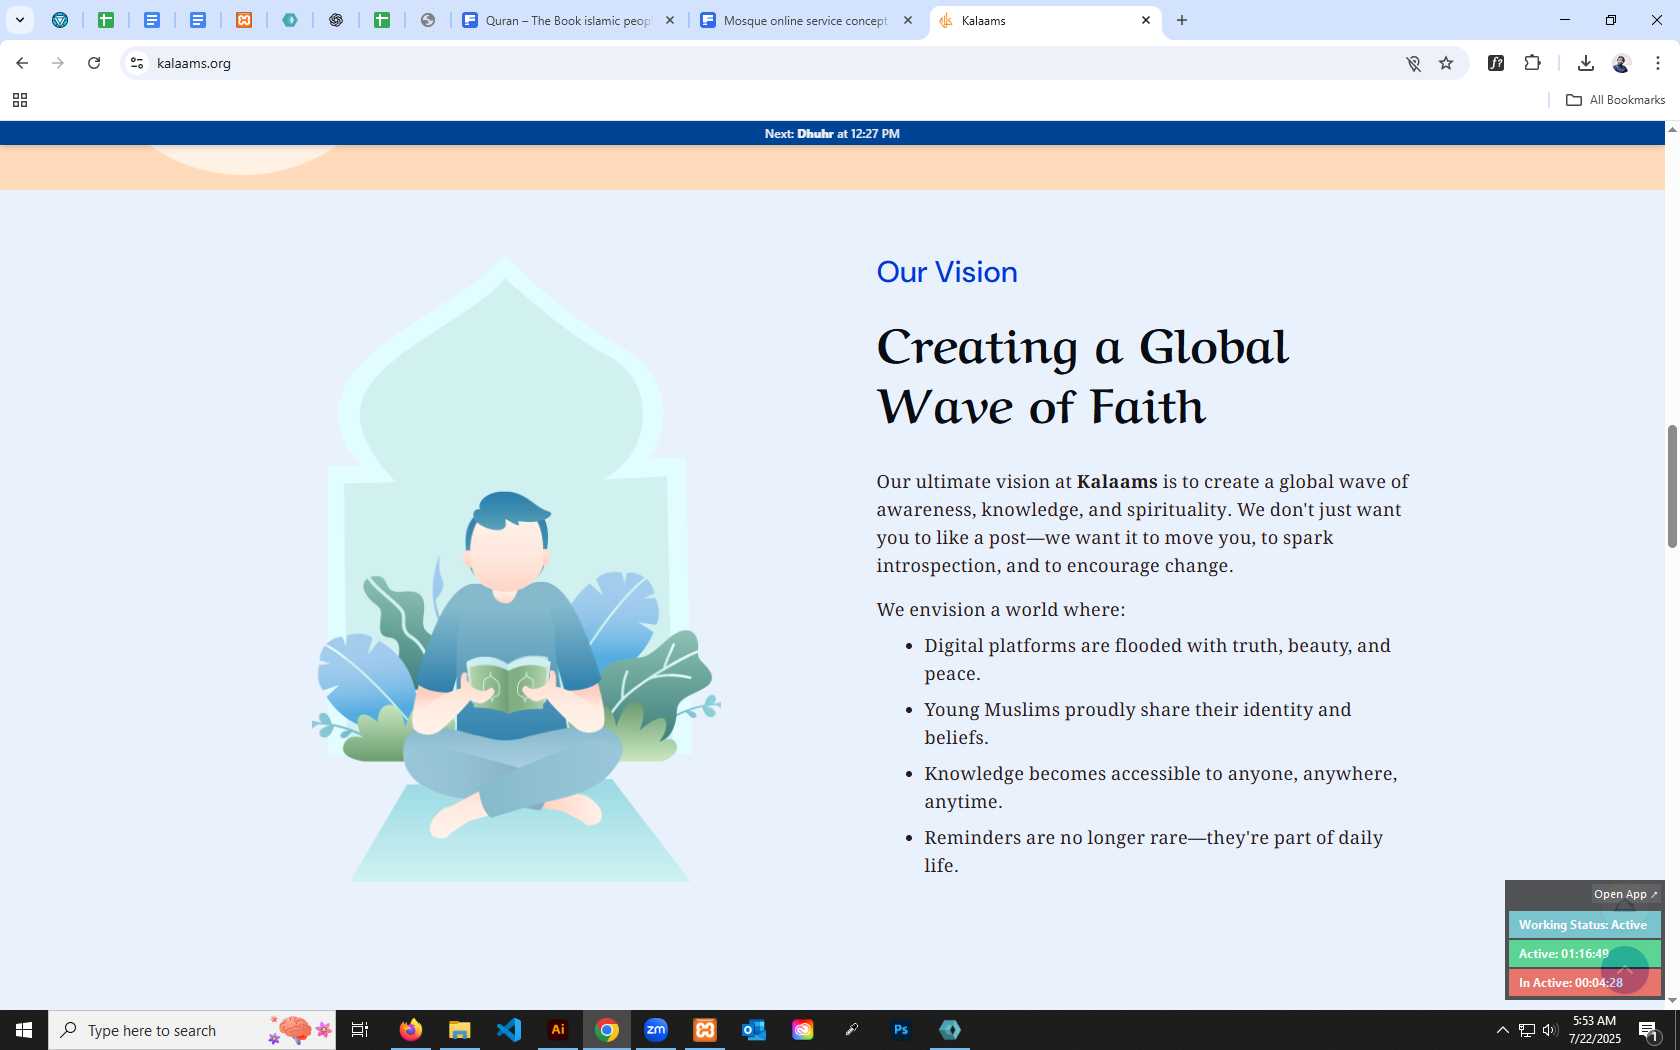Open Chrome from the taskbar
This screenshot has height=1050, width=1680.
point(607,1030)
